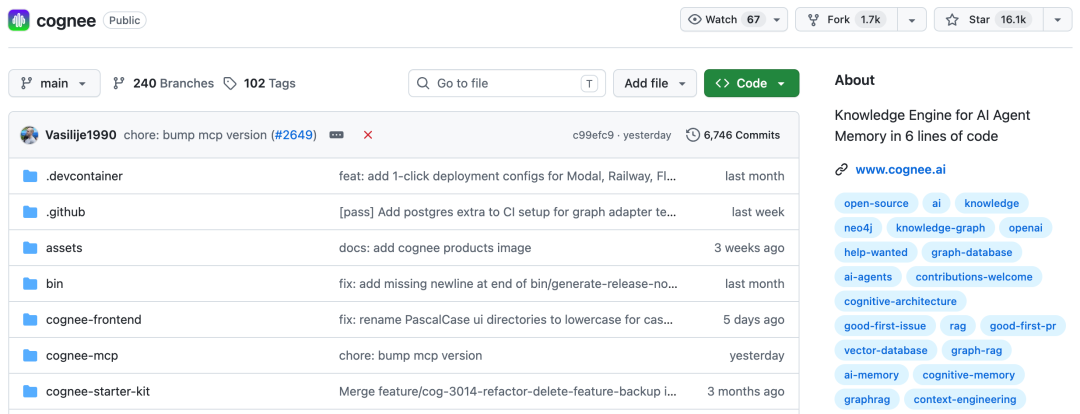1080x414 pixels.
Task: Open the fork list dropdown arrow
Action: [x=911, y=19]
